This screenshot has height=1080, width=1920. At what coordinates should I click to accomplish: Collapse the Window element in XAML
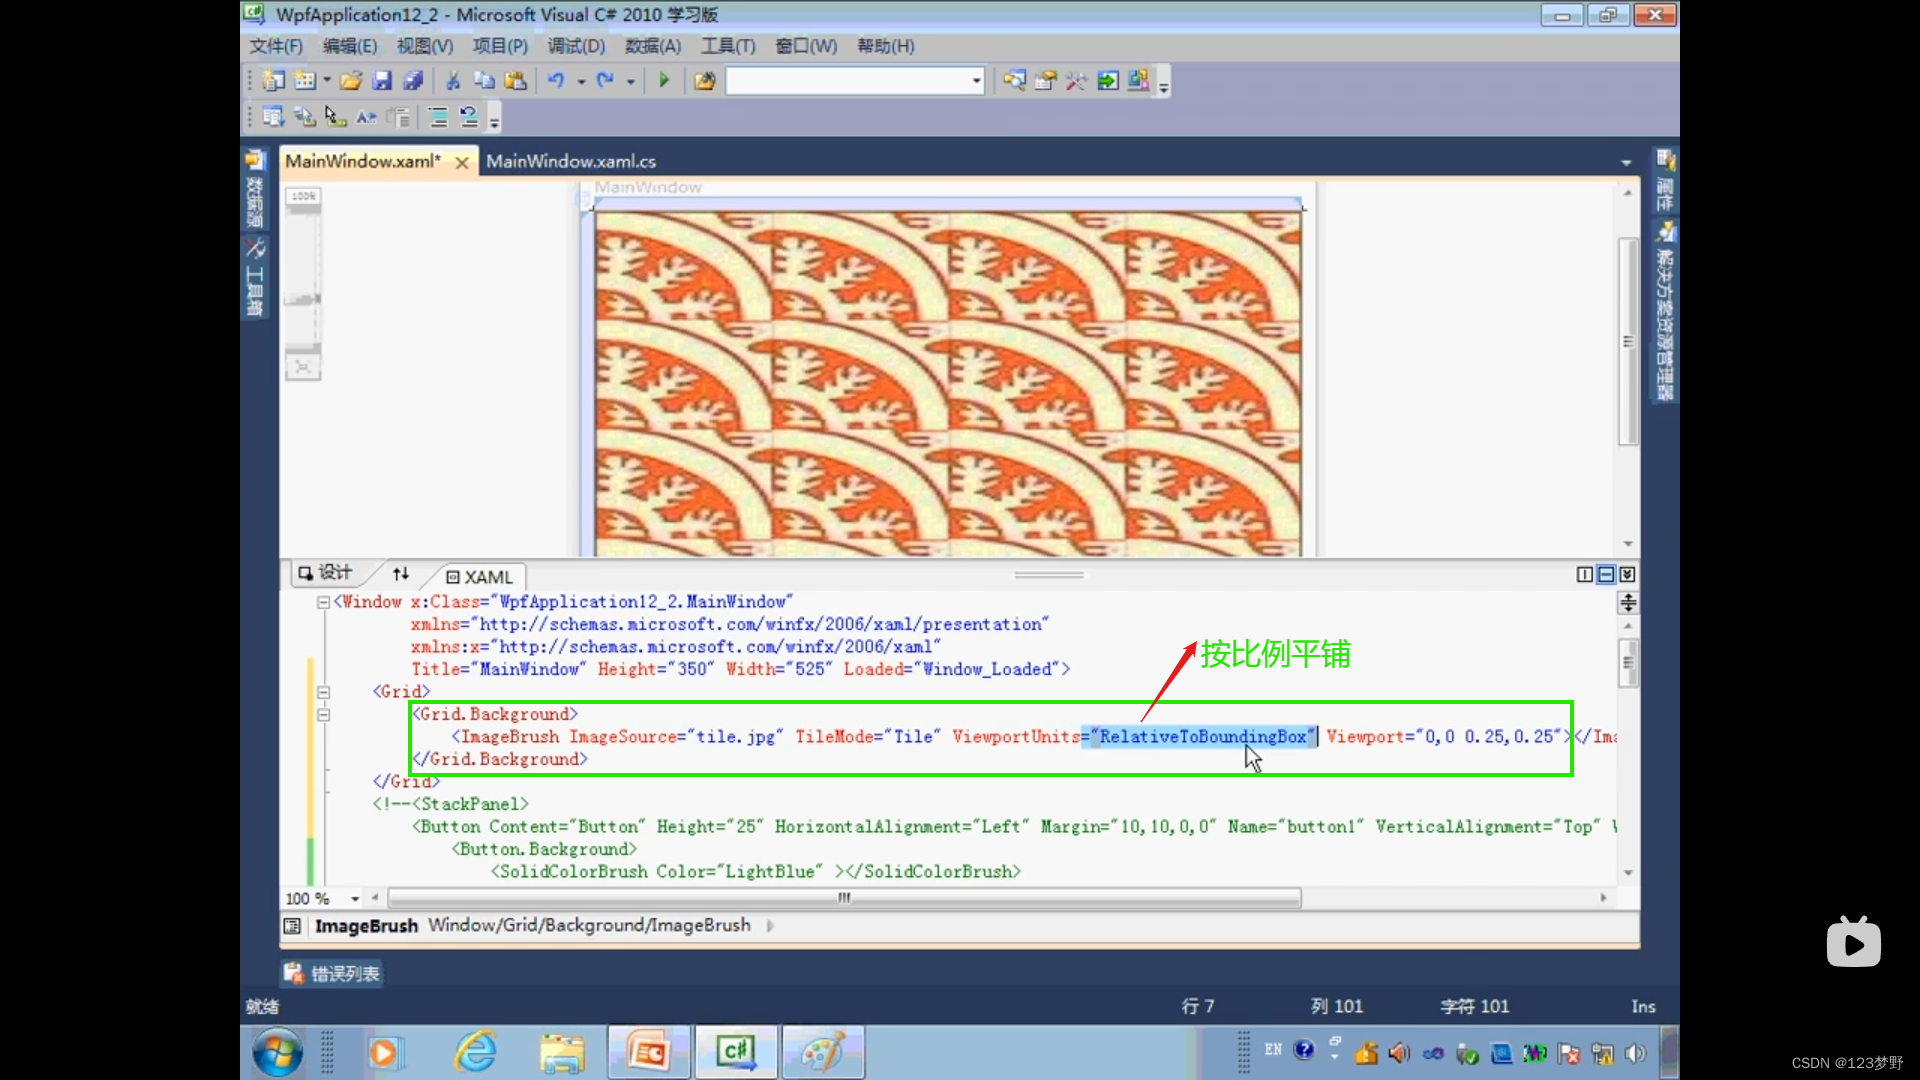323,602
